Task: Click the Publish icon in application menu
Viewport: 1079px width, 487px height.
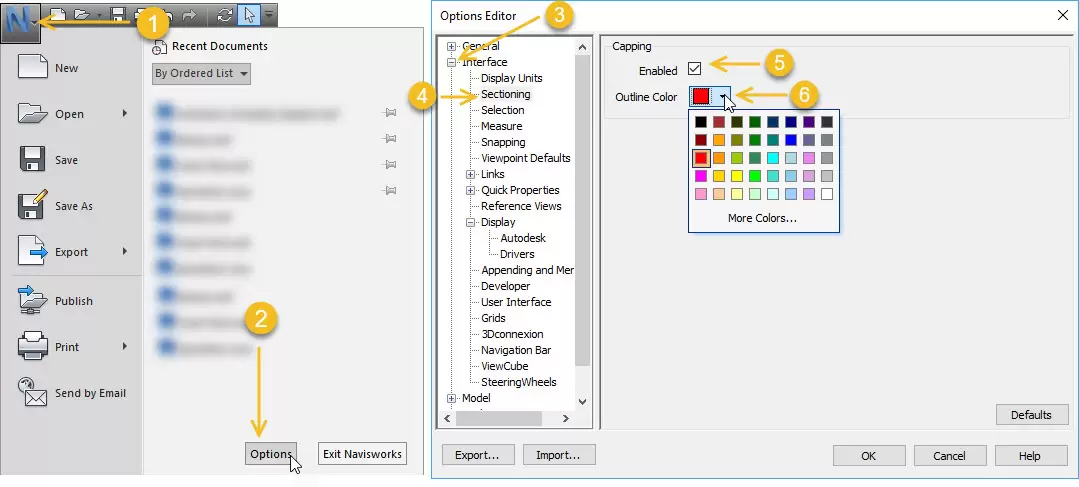Action: [x=33, y=300]
